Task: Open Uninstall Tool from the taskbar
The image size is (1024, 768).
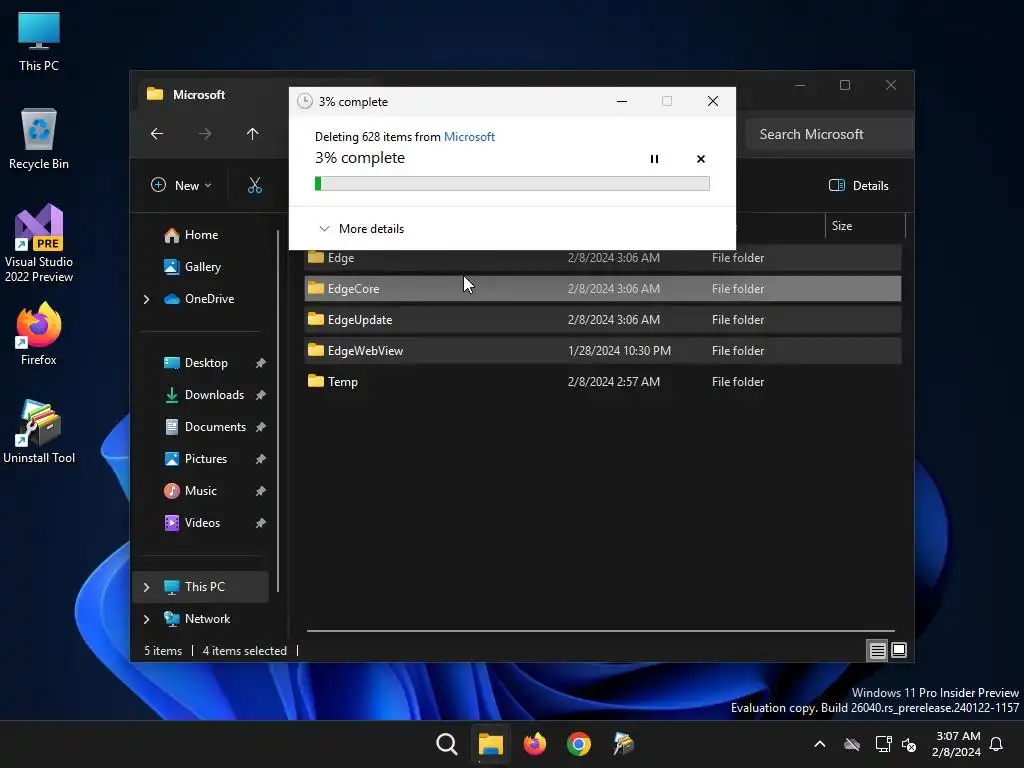Action: [x=623, y=744]
